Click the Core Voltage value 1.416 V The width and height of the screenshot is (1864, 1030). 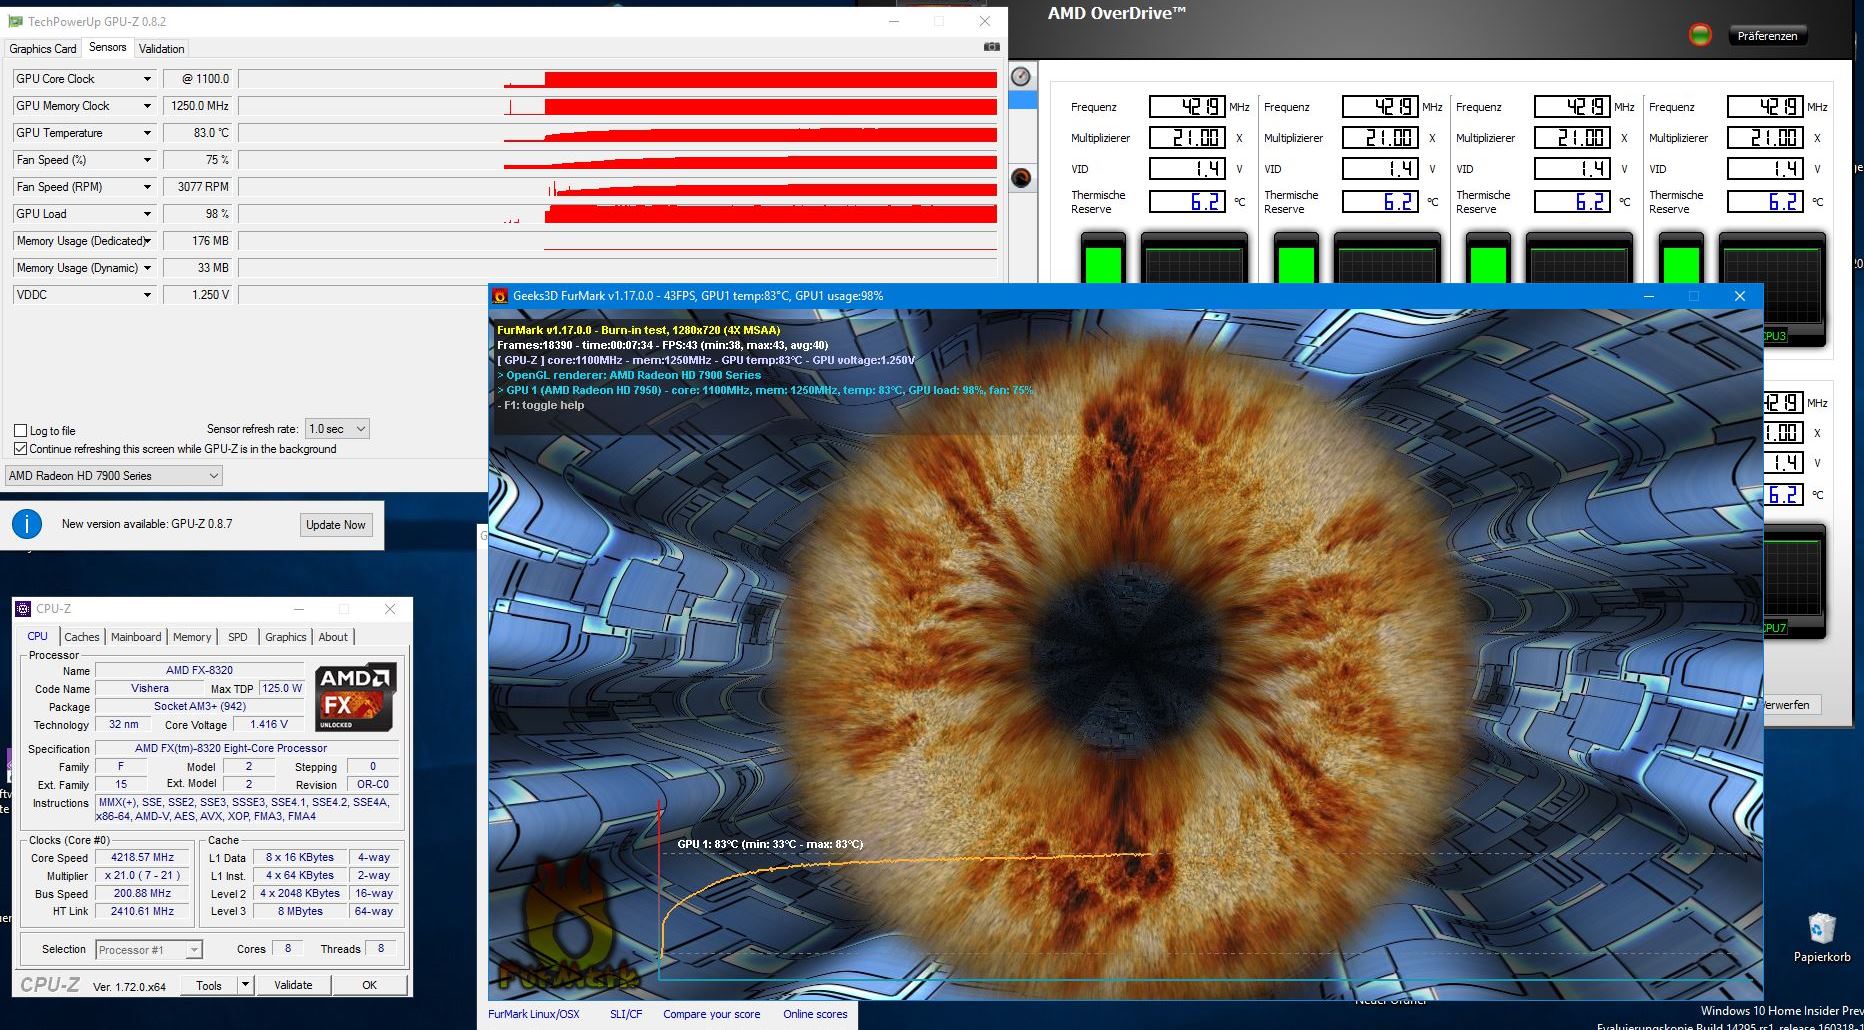click(269, 724)
